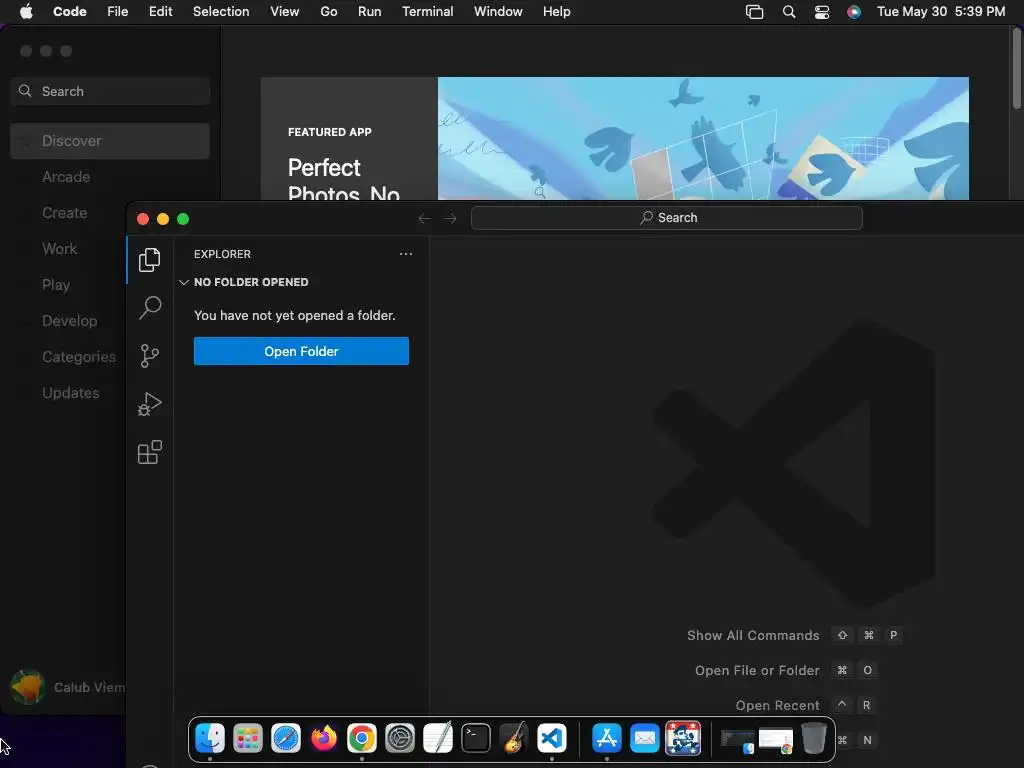Open the Source Control view
The height and width of the screenshot is (768, 1024).
pos(150,356)
